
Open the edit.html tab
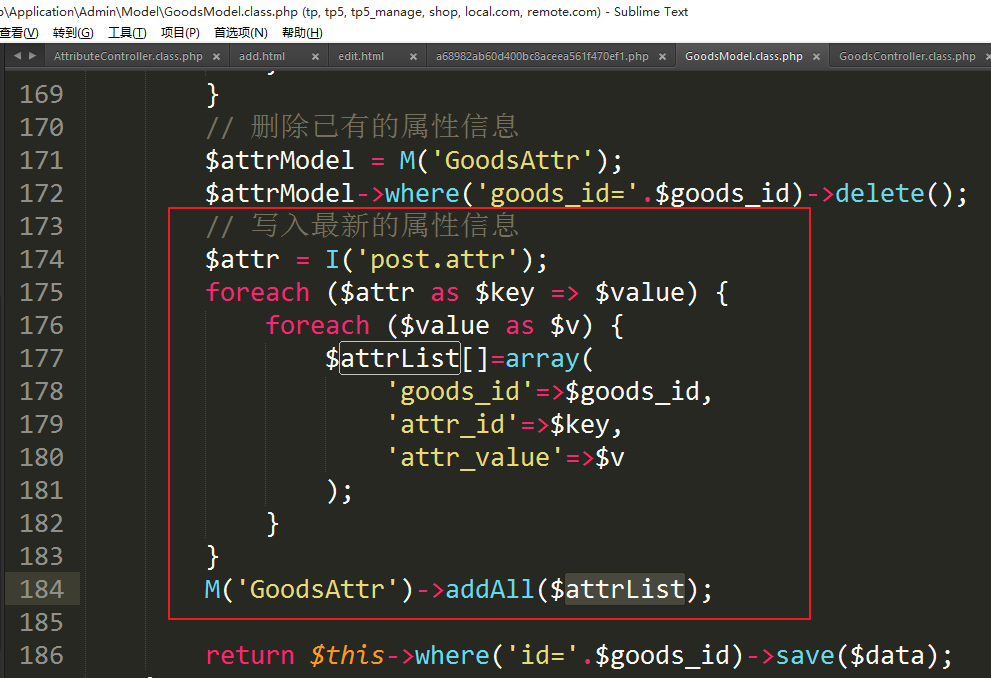click(x=361, y=57)
